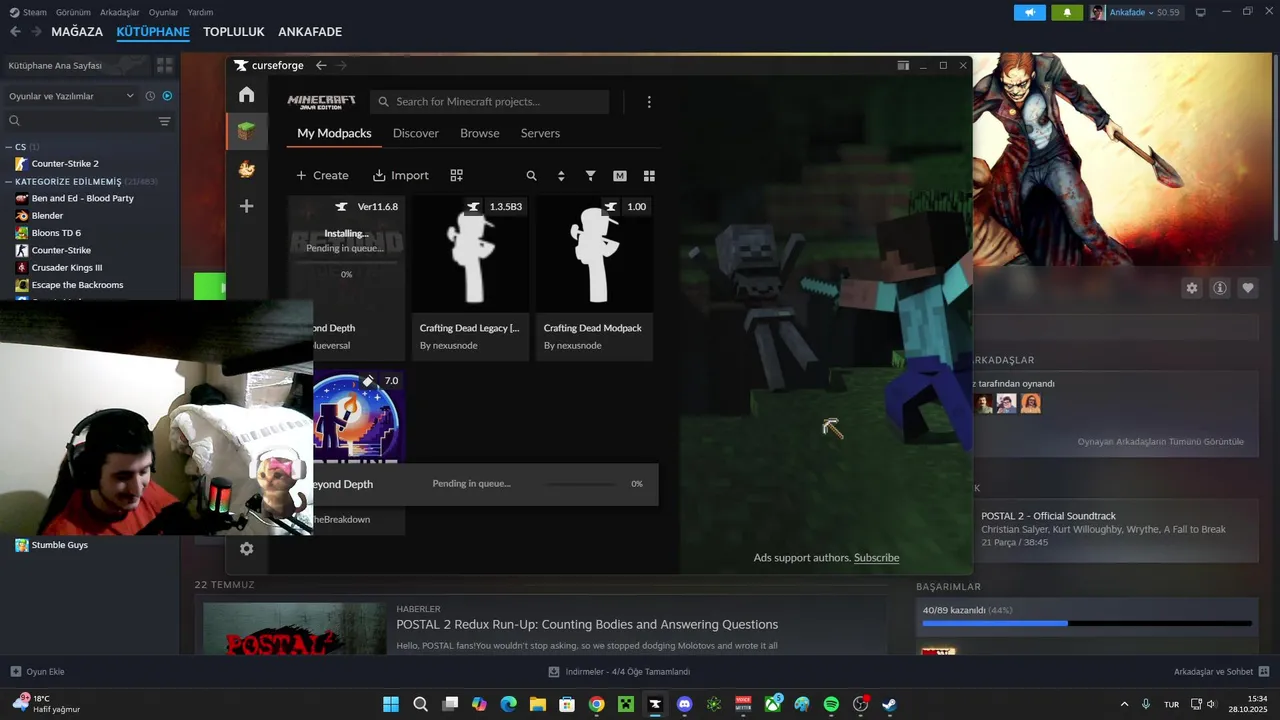Go back using CurseForge back arrow
Screen dimensions: 1280x720
coord(321,65)
